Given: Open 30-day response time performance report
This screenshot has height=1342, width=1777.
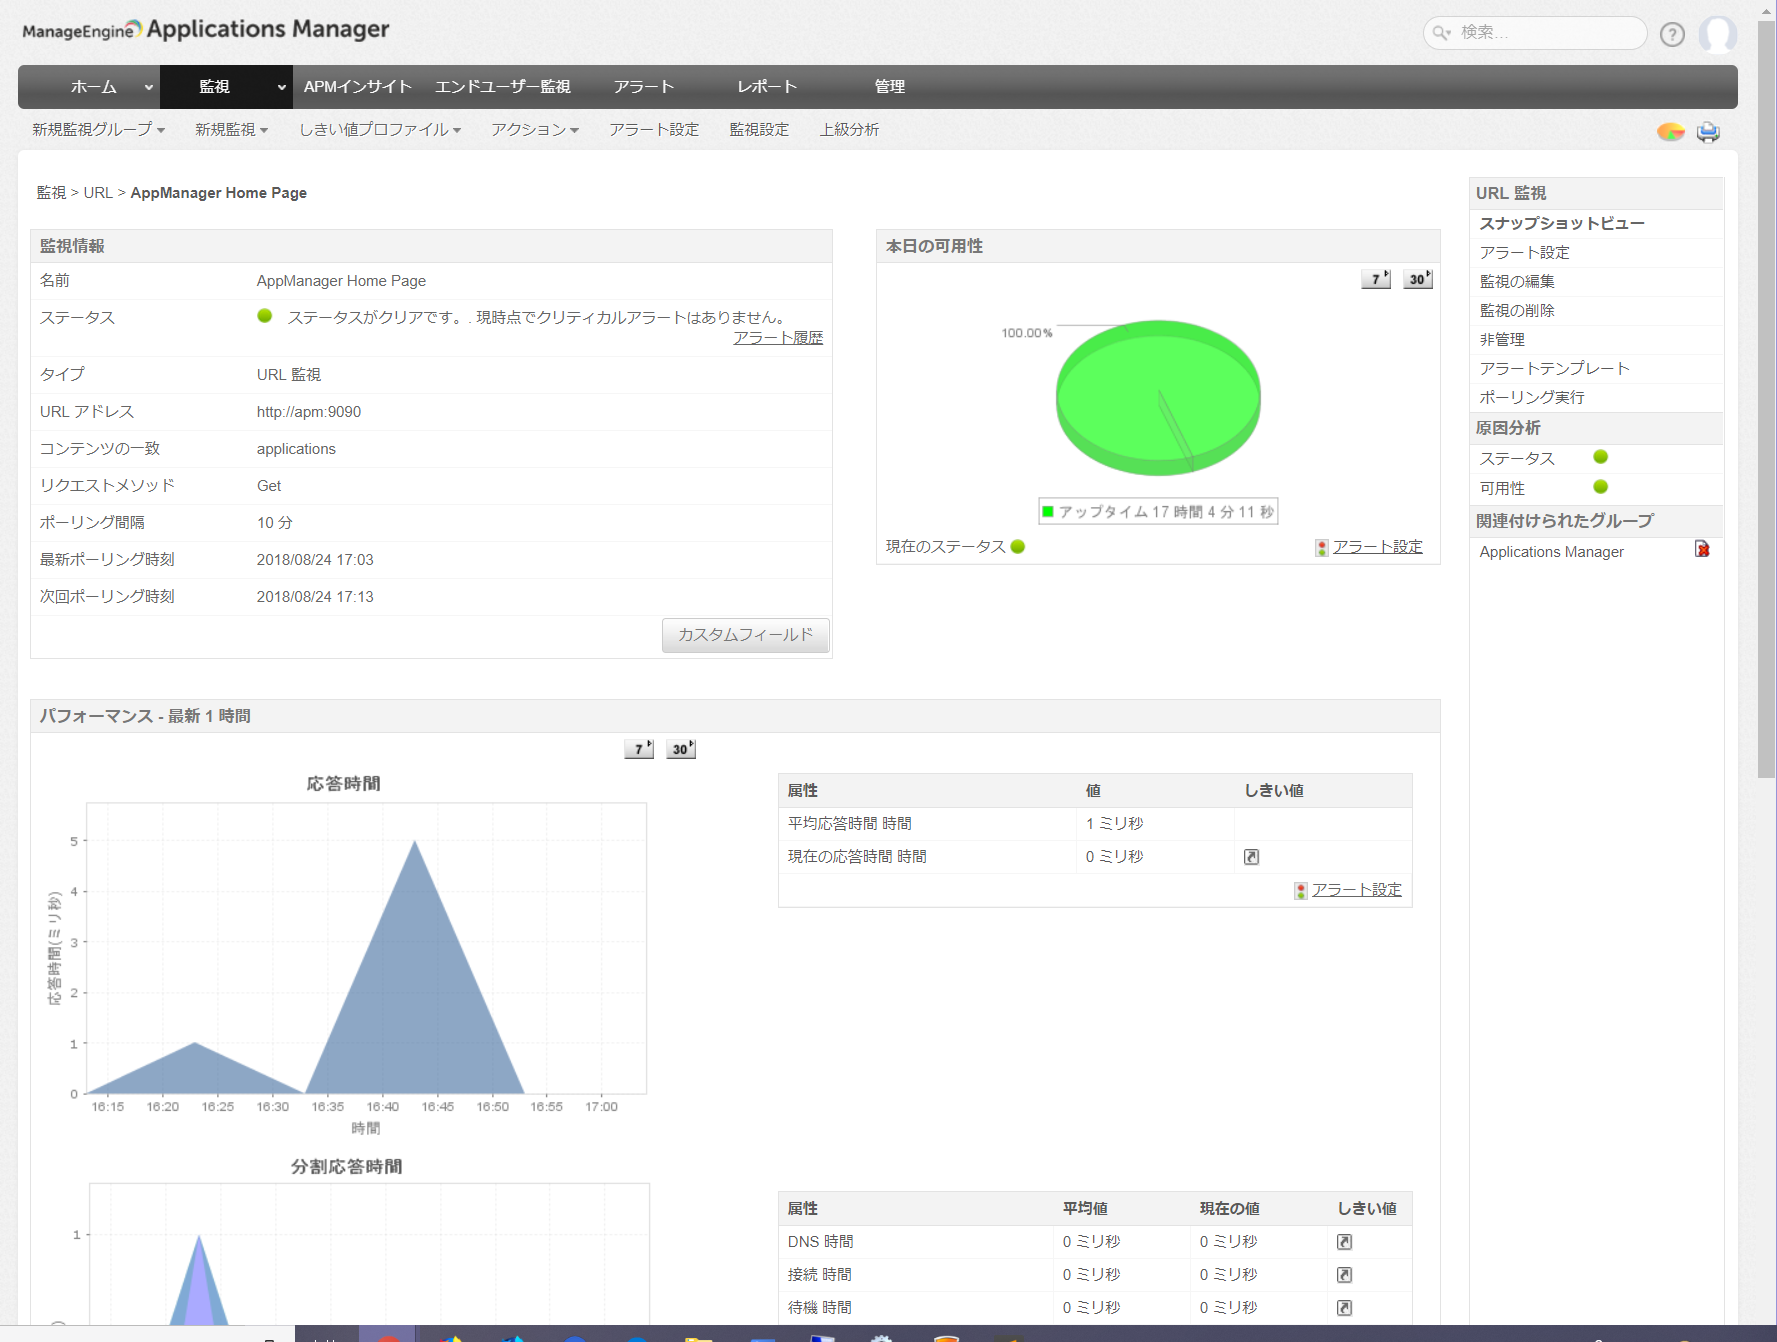Looking at the screenshot, I should 680,749.
